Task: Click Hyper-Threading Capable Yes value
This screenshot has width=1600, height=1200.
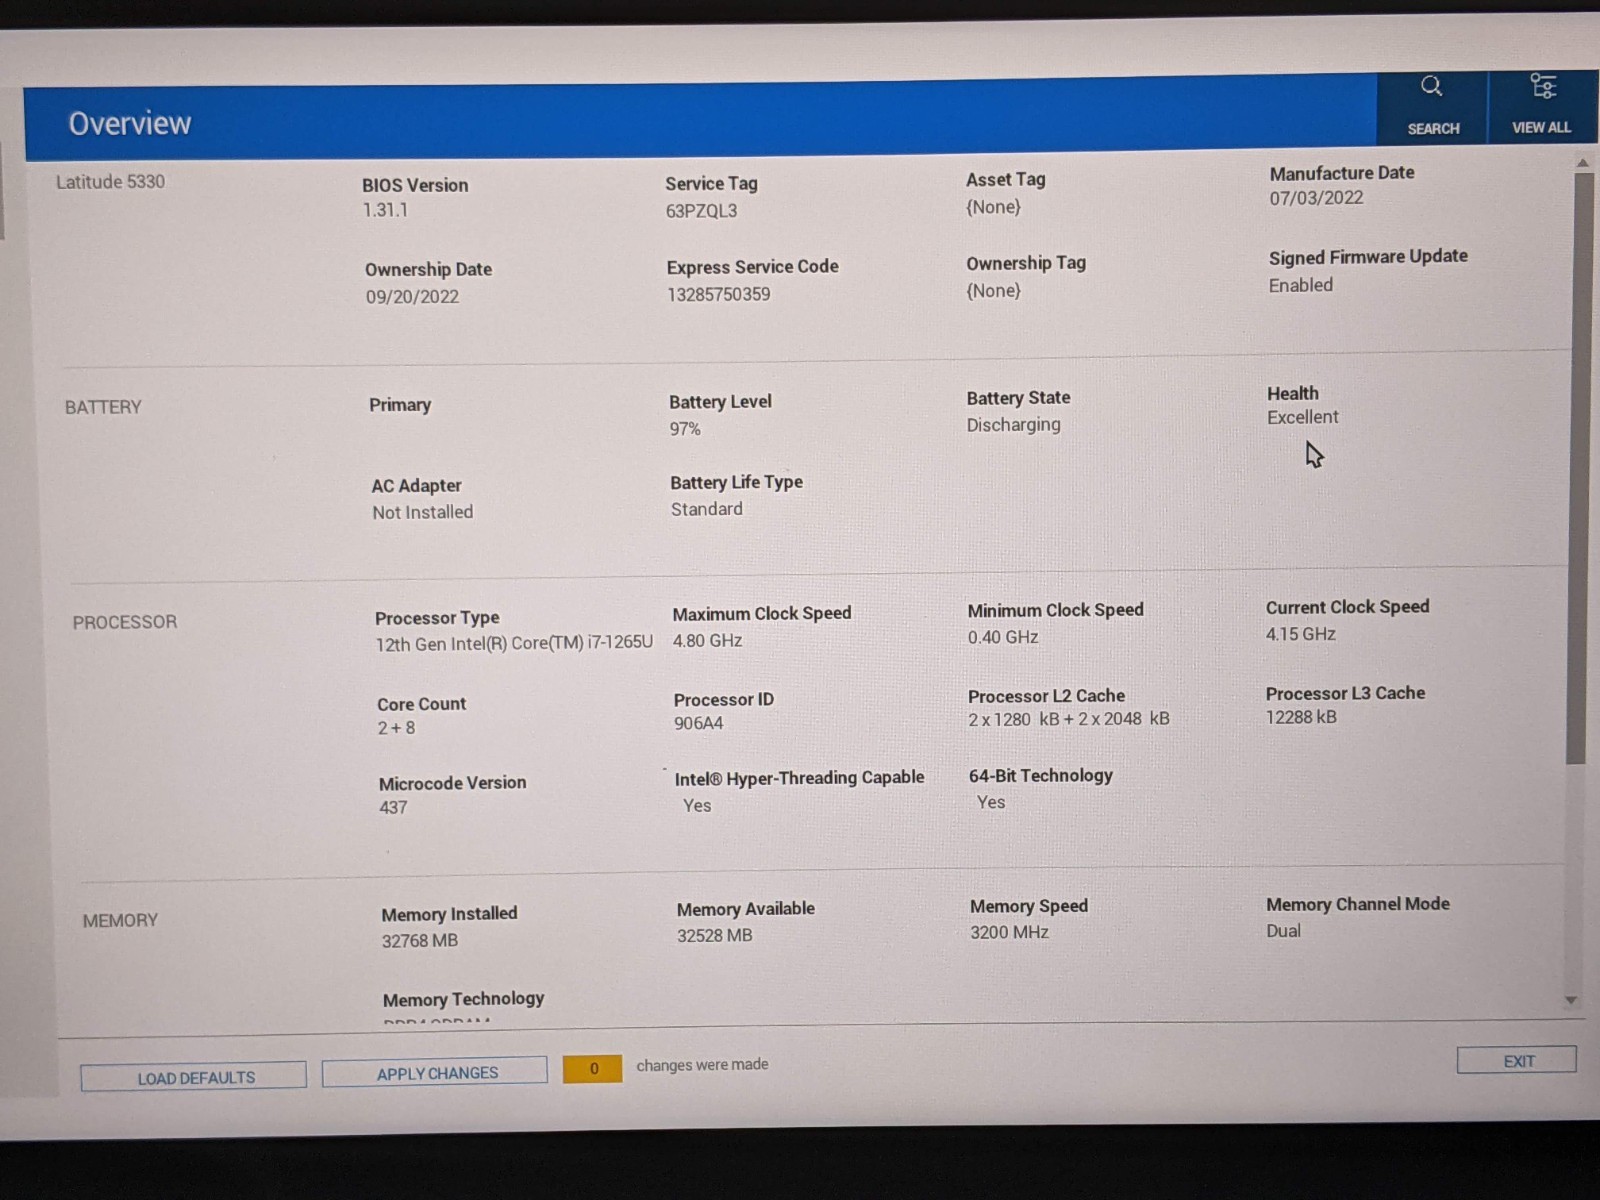Action: coord(697,805)
